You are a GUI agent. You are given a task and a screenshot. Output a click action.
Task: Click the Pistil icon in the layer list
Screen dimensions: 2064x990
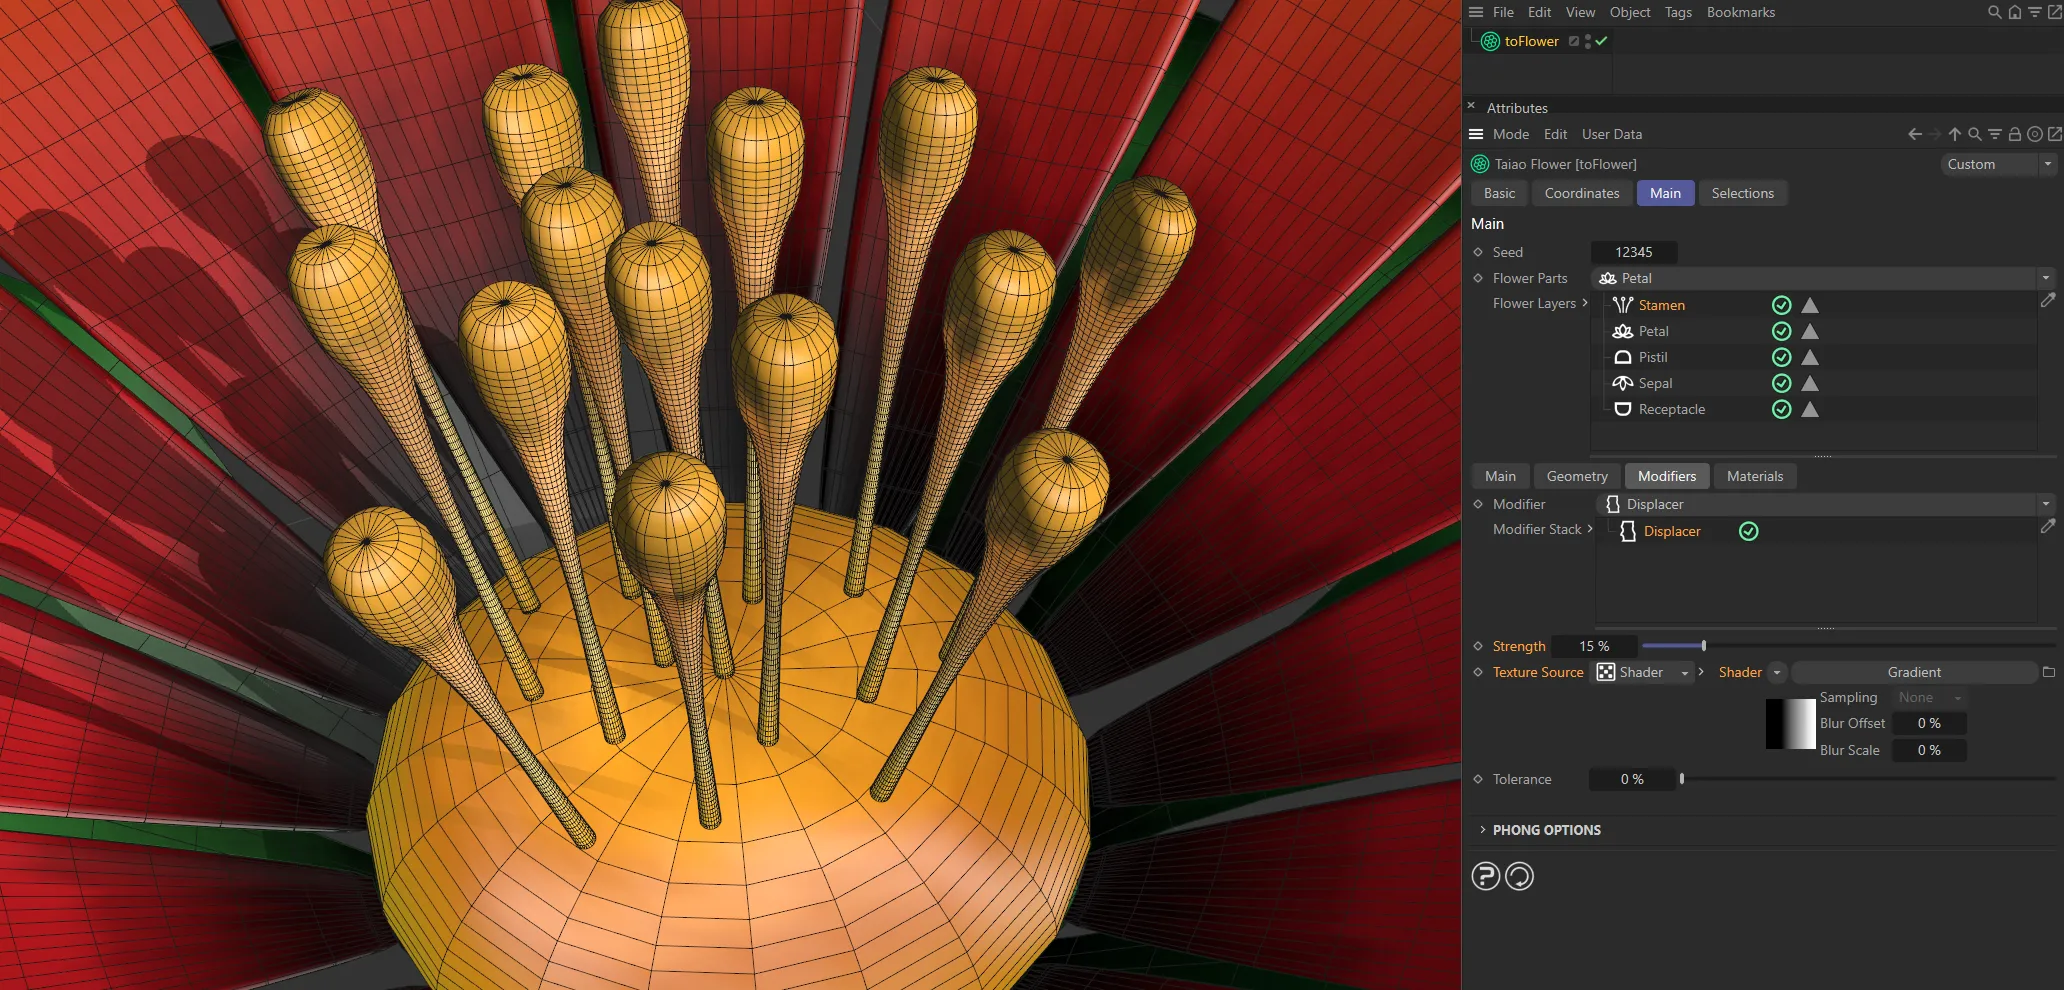click(1622, 357)
